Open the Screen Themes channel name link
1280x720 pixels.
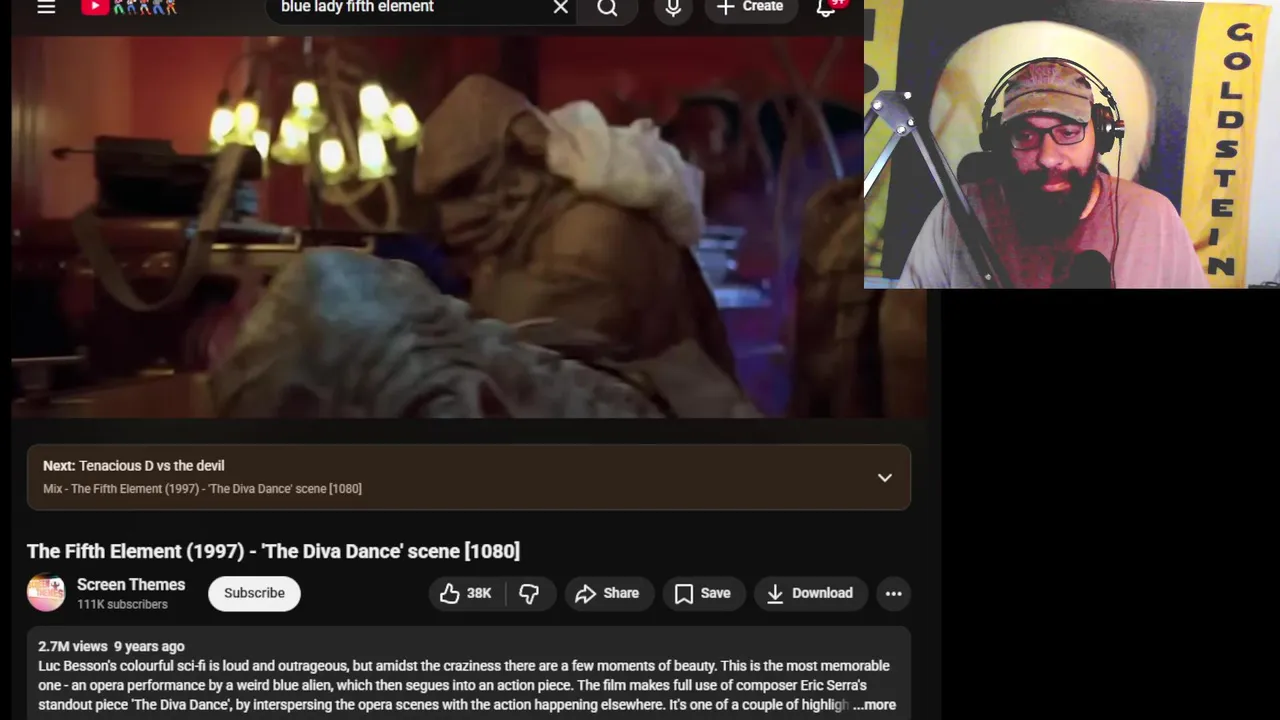(x=131, y=584)
